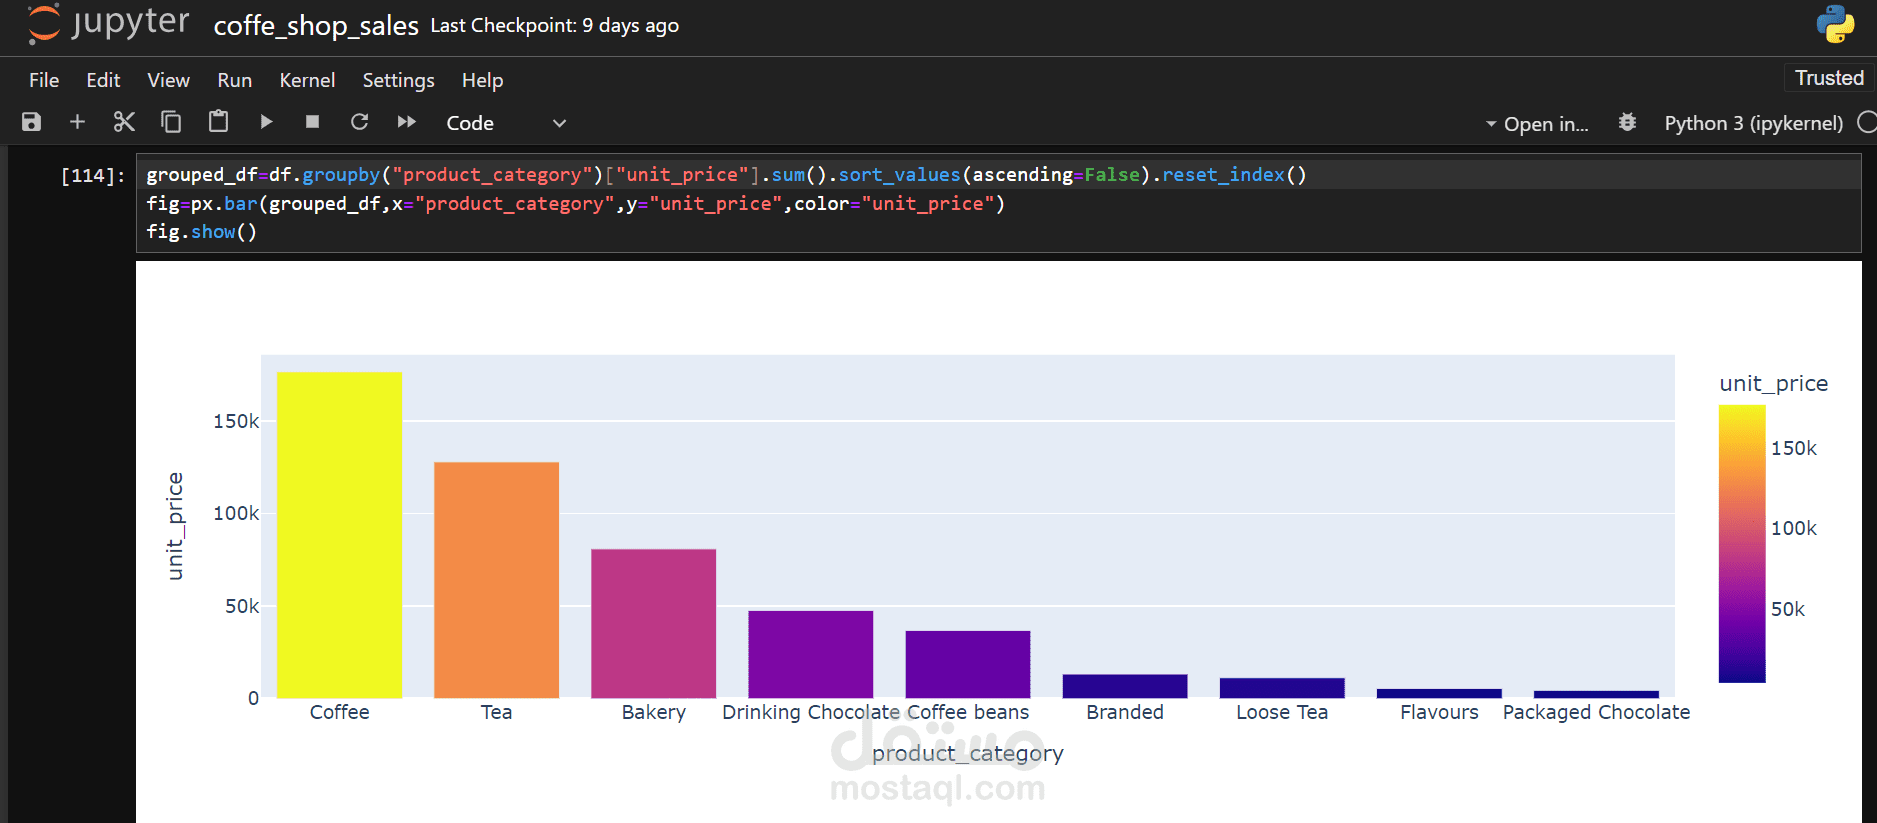The image size is (1877, 823).
Task: Click the Last Checkpoint text
Action: (555, 26)
